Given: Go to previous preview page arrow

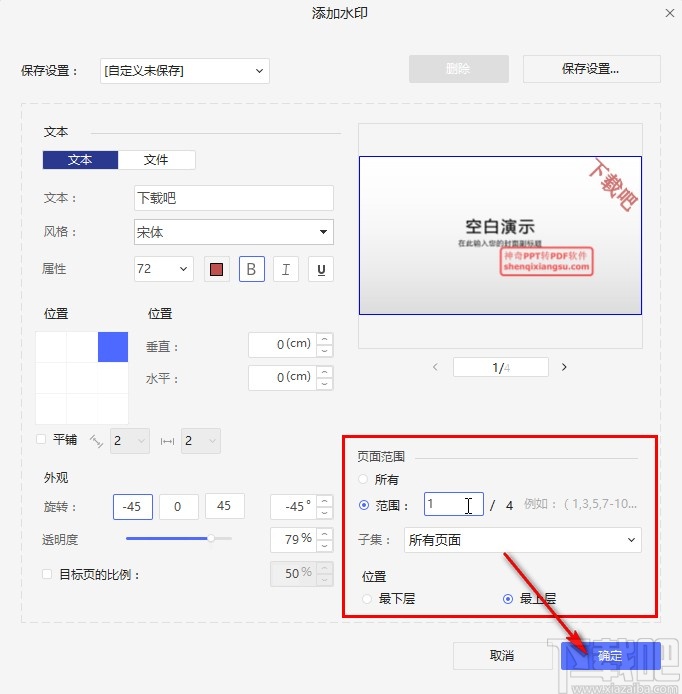Looking at the screenshot, I should [435, 367].
